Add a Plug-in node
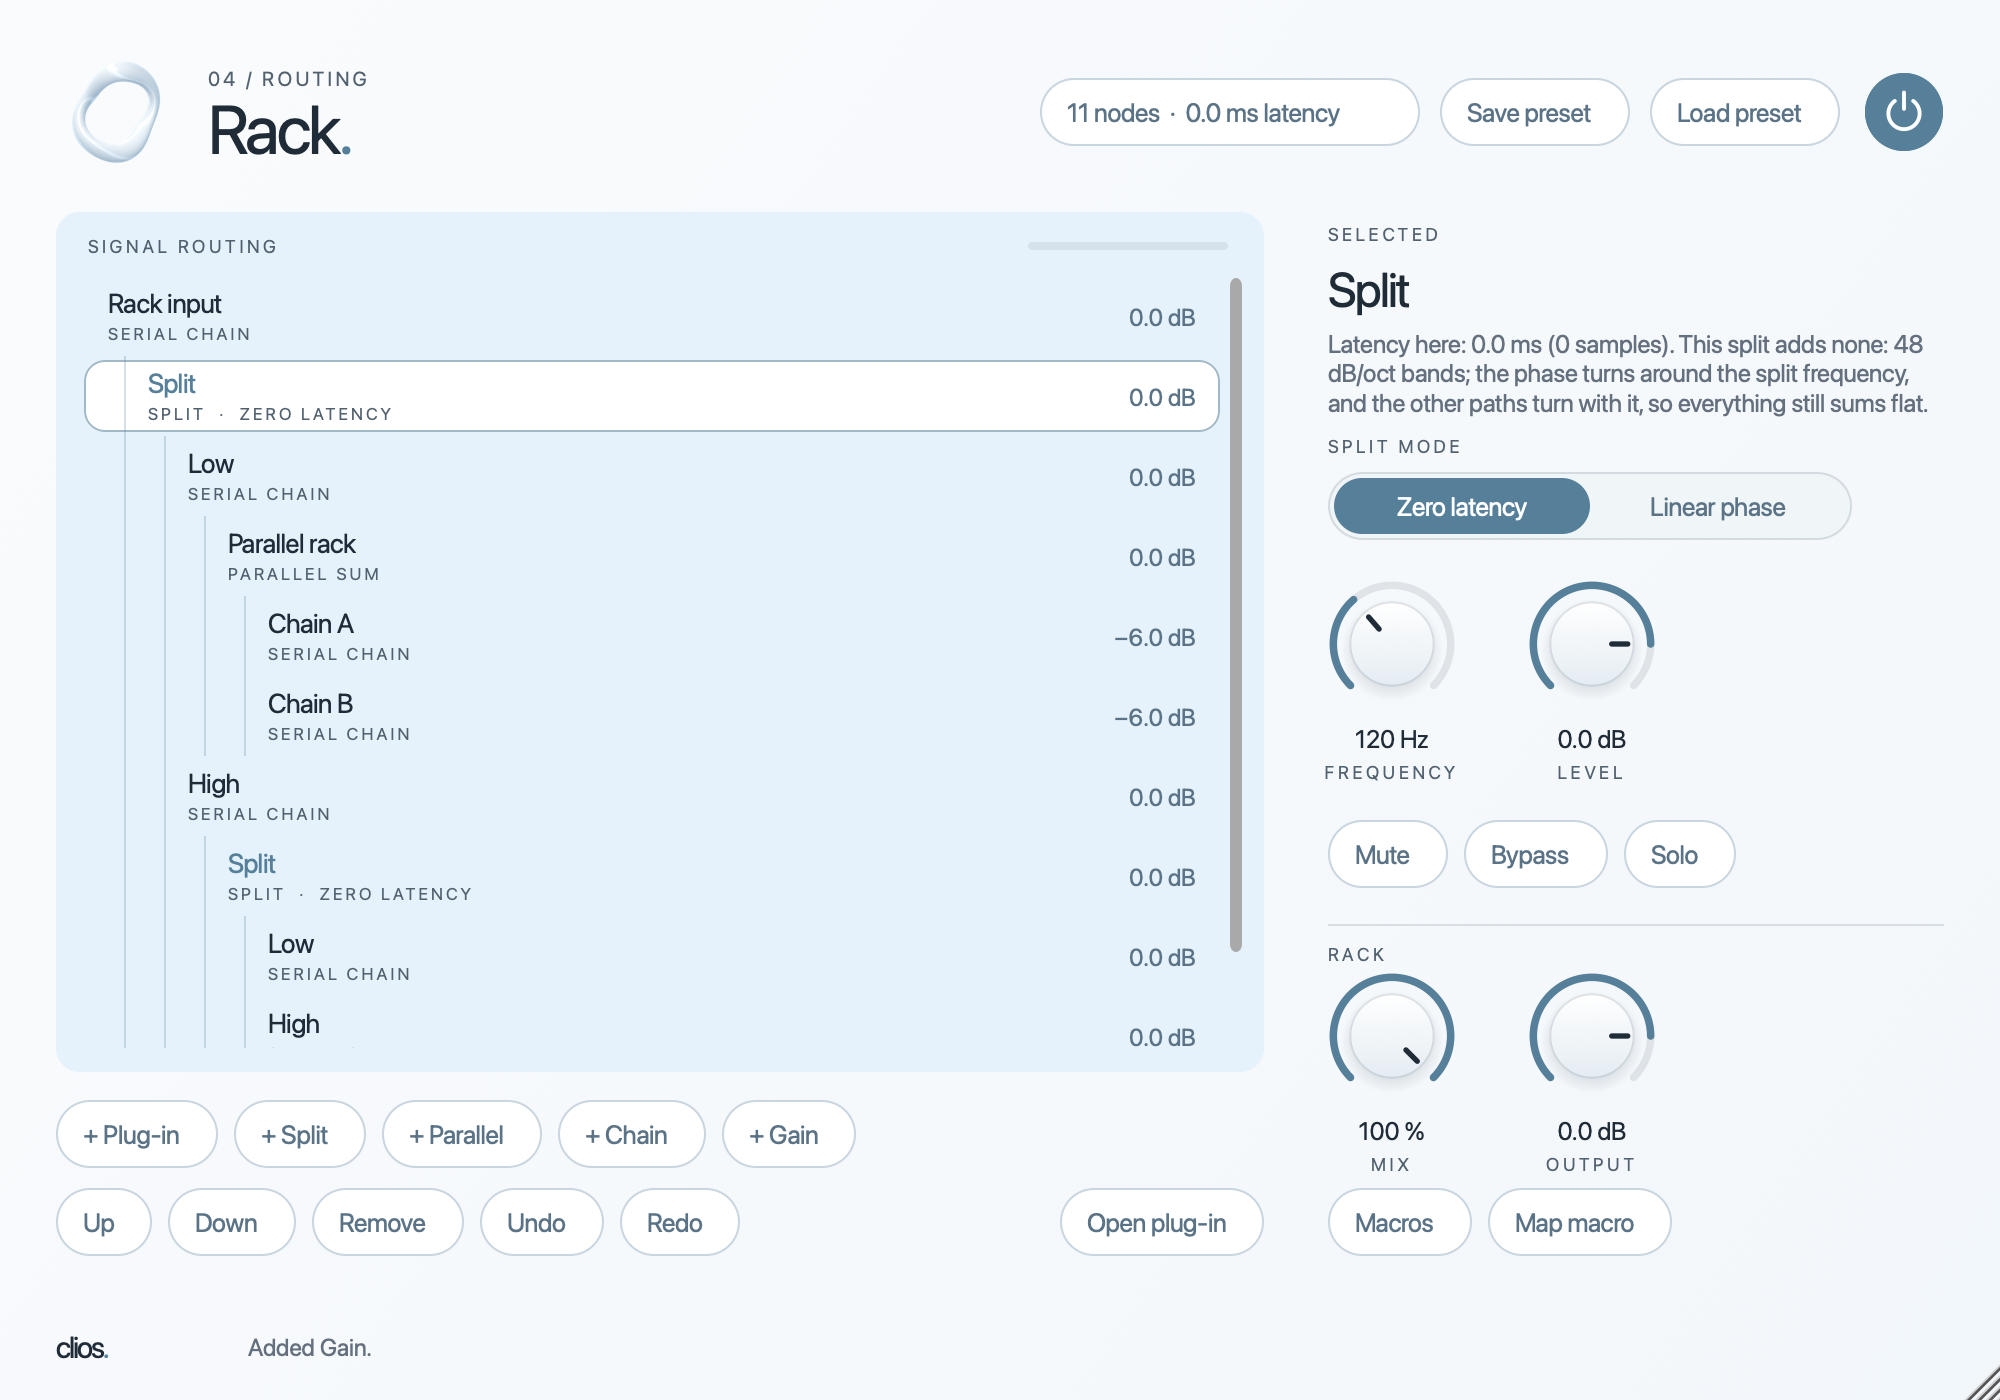Viewport: 2000px width, 1400px height. point(137,1135)
